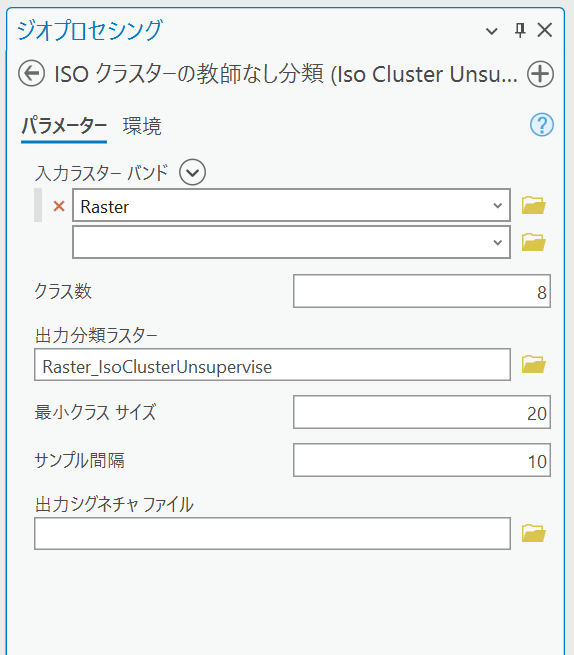The width and height of the screenshot is (574, 655).
Task: Open the pane options chevron menu
Action: click(x=492, y=31)
